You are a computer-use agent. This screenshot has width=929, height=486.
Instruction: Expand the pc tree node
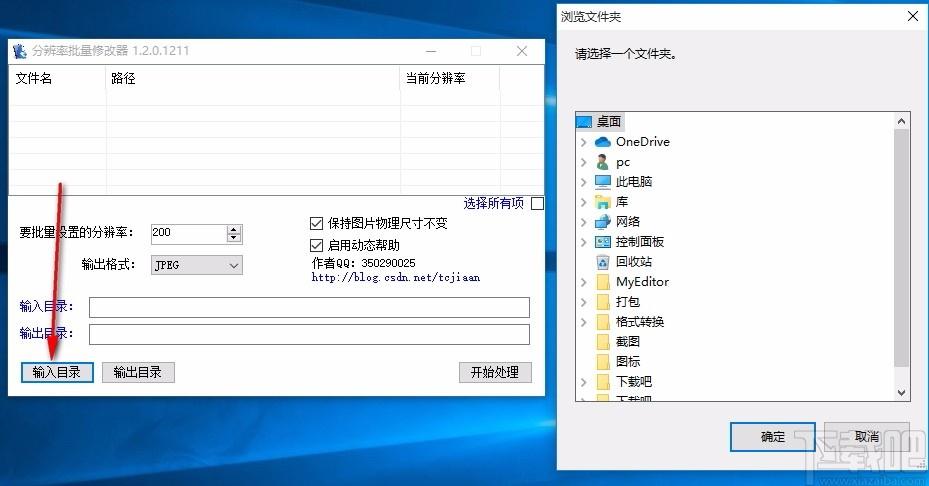pos(584,162)
